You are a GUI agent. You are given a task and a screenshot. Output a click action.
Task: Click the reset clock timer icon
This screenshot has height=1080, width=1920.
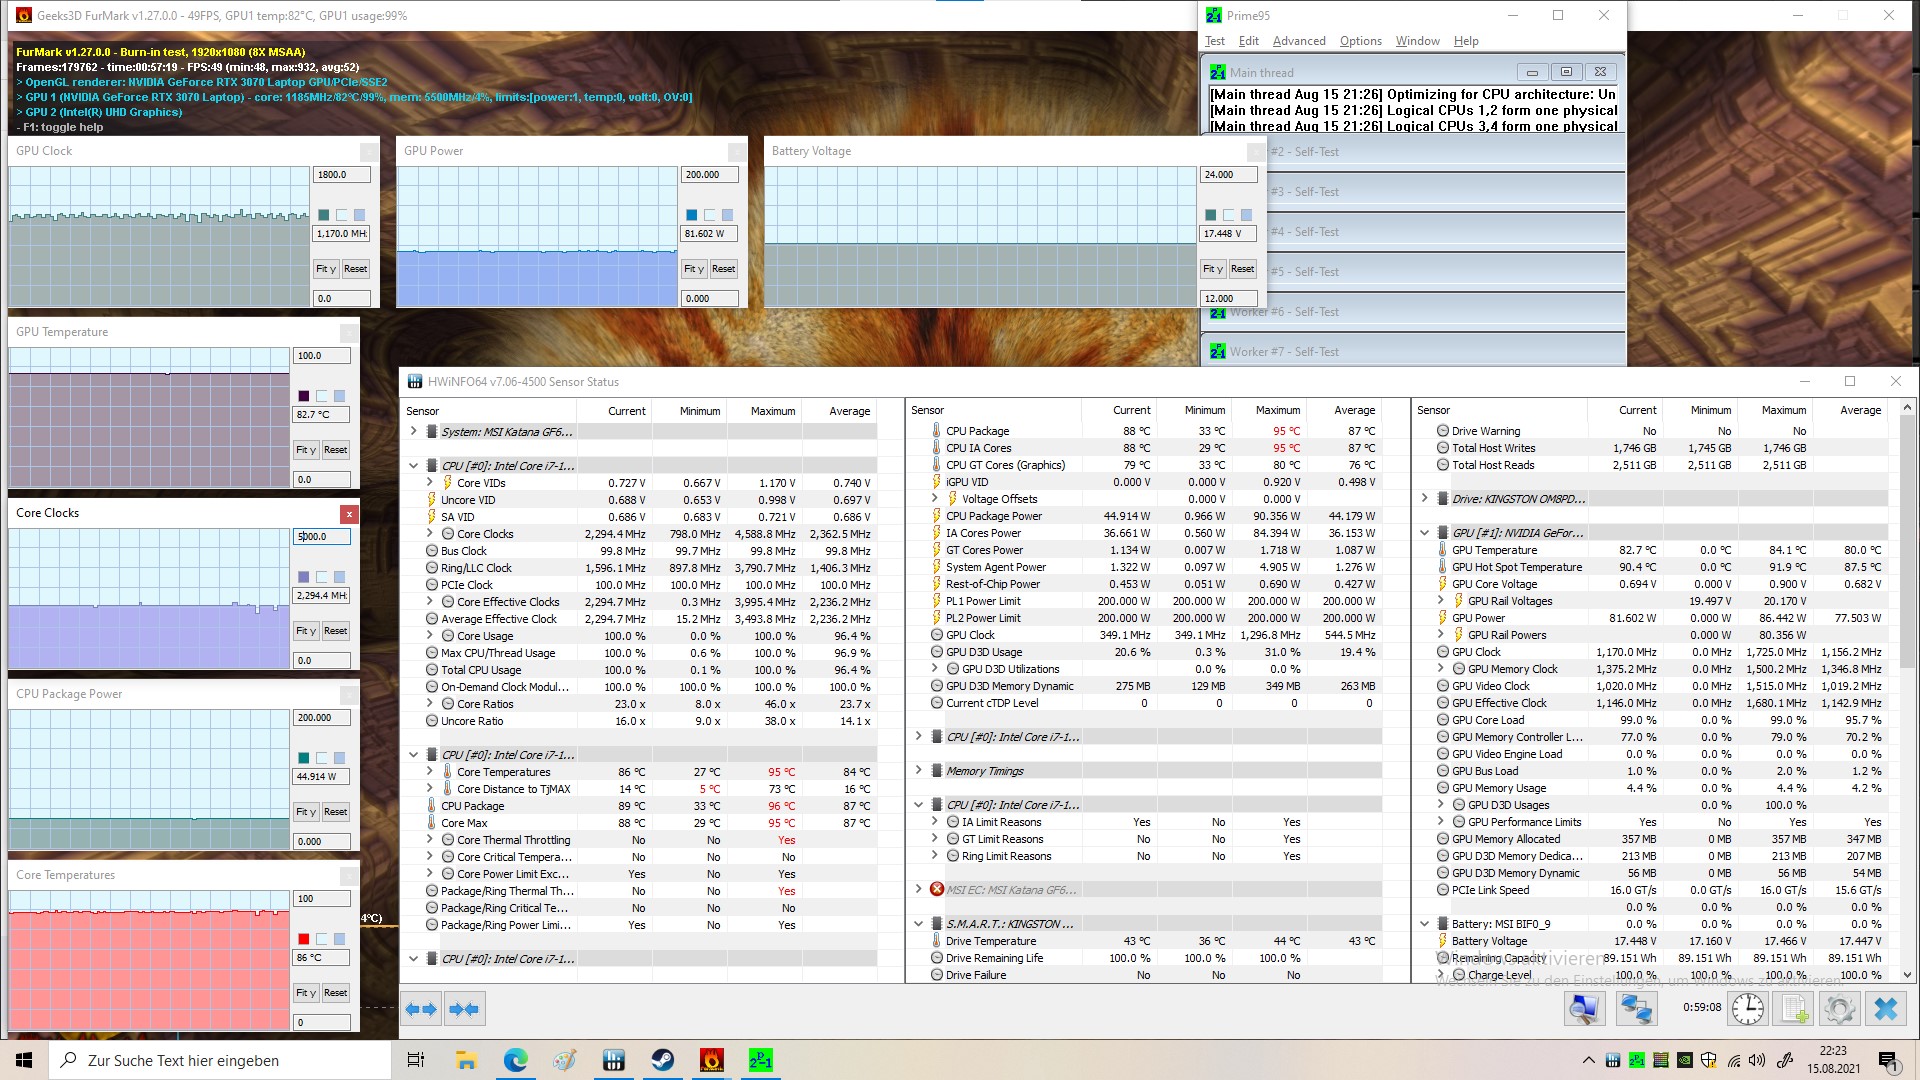1748,1008
